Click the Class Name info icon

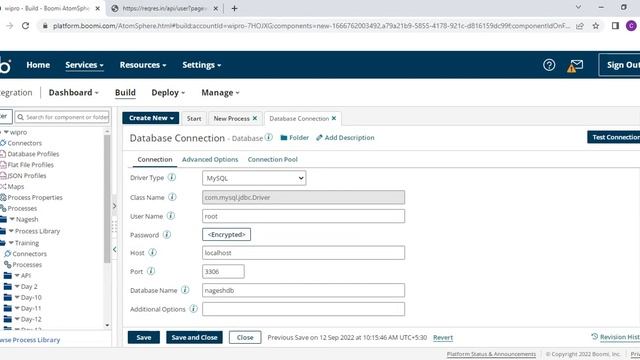pos(172,197)
